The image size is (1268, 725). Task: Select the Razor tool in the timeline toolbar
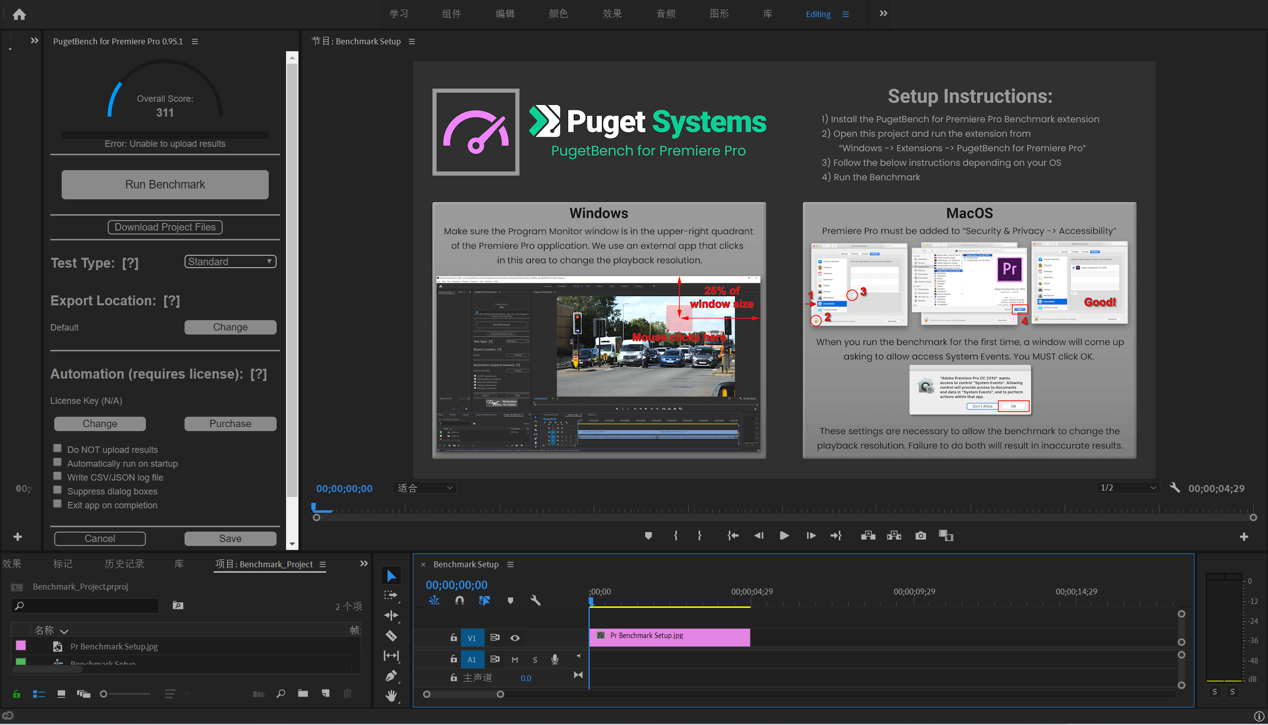(391, 636)
